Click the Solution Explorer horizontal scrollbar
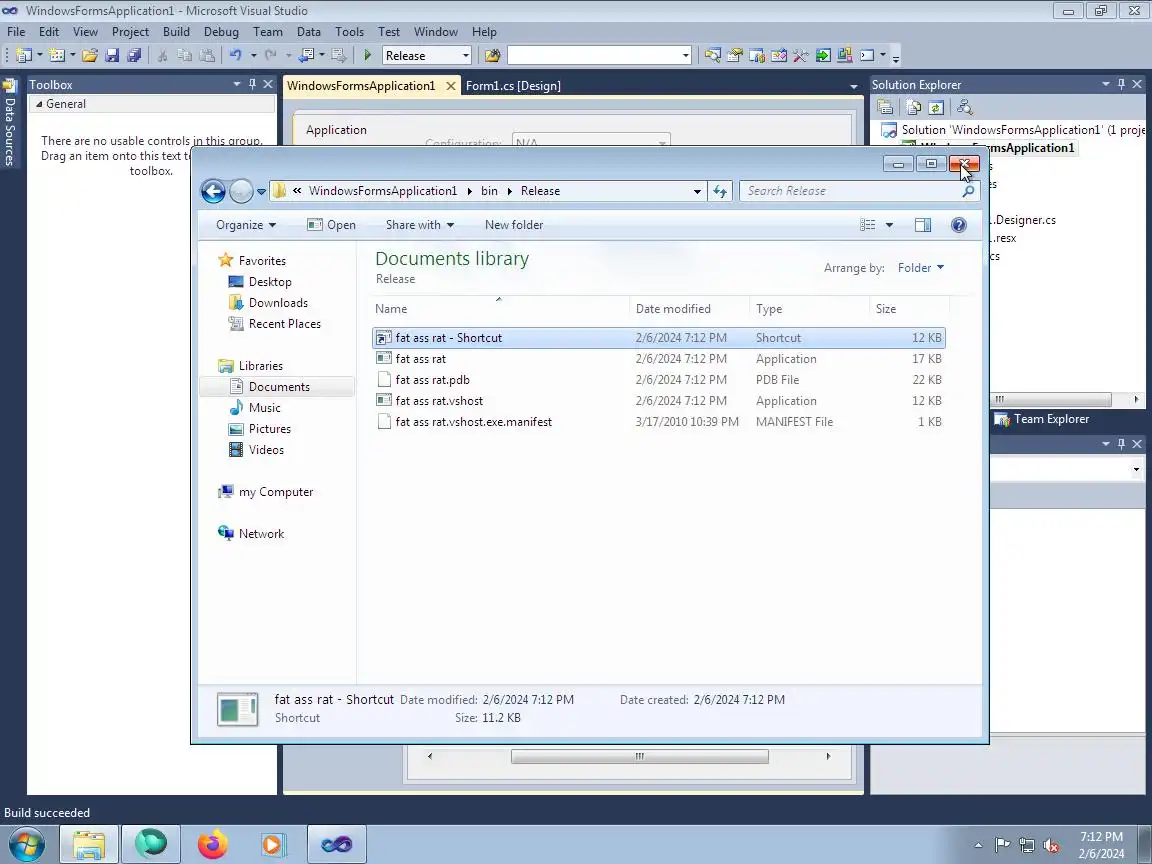 click(1051, 399)
